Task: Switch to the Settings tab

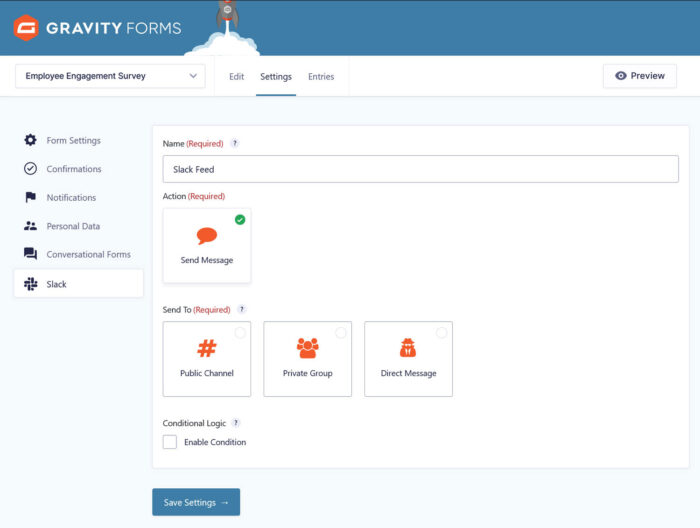Action: coord(276,76)
